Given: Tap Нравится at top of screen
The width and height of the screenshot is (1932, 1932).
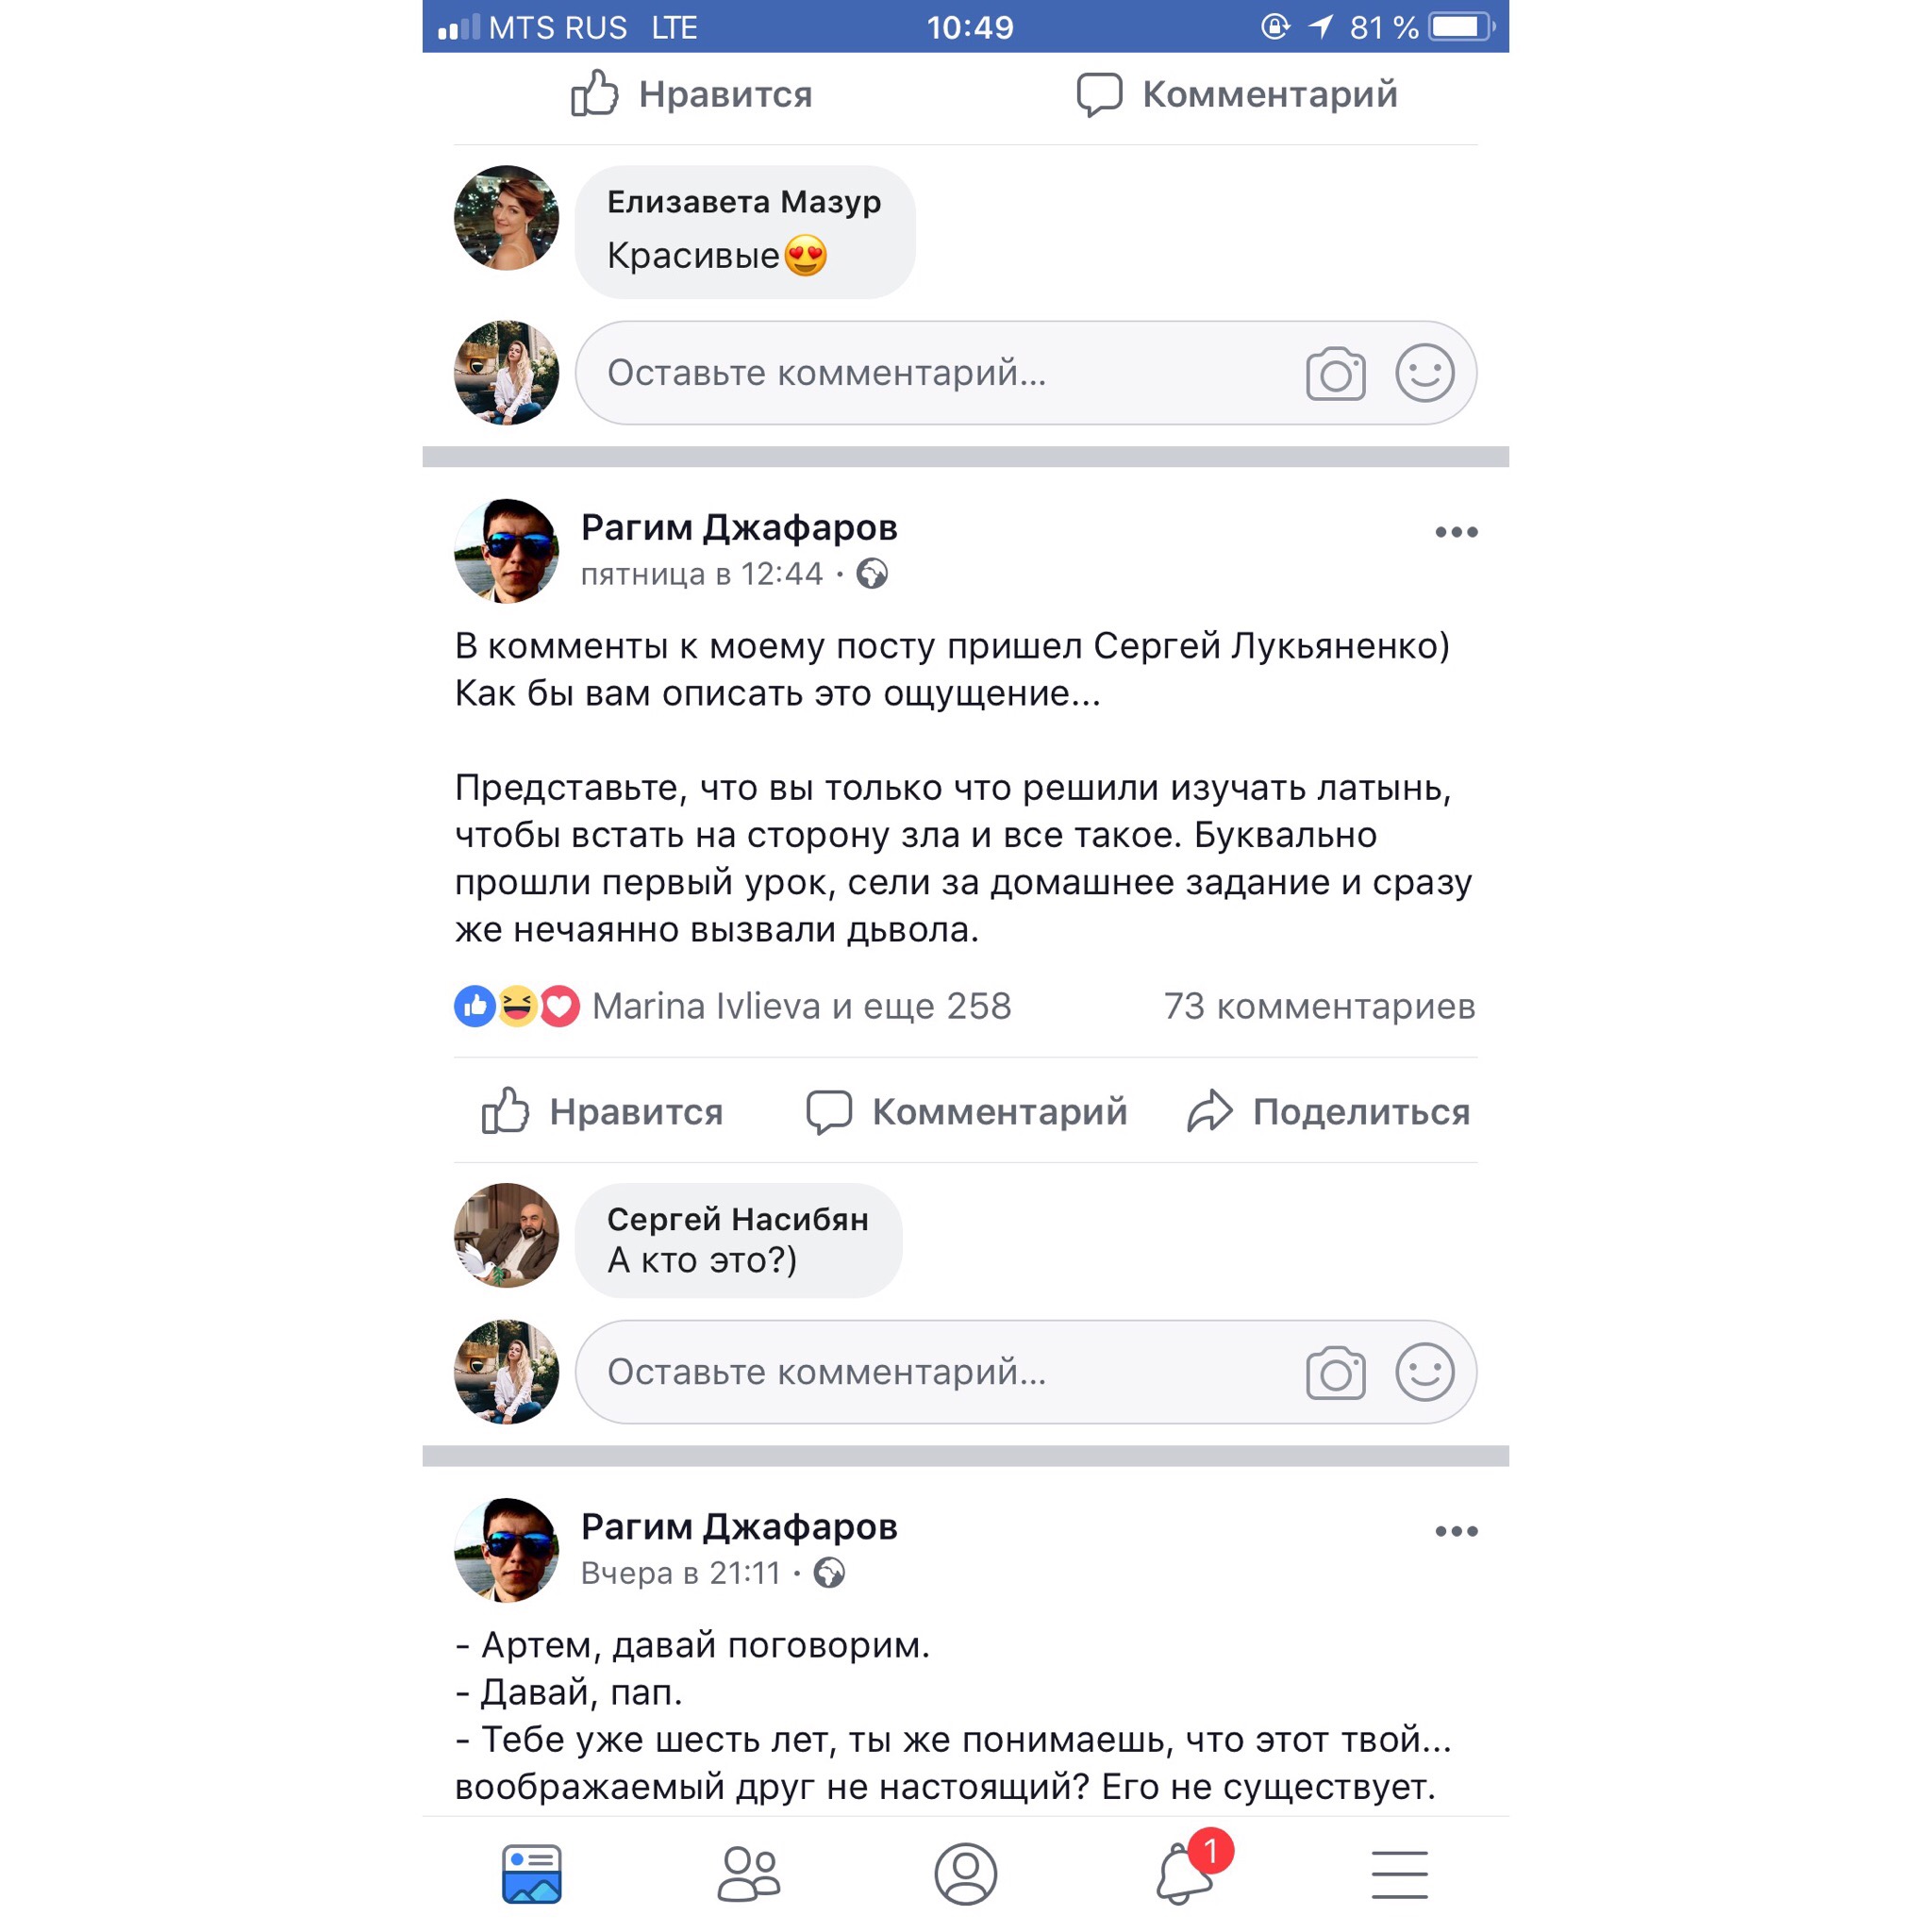Looking at the screenshot, I should (691, 94).
